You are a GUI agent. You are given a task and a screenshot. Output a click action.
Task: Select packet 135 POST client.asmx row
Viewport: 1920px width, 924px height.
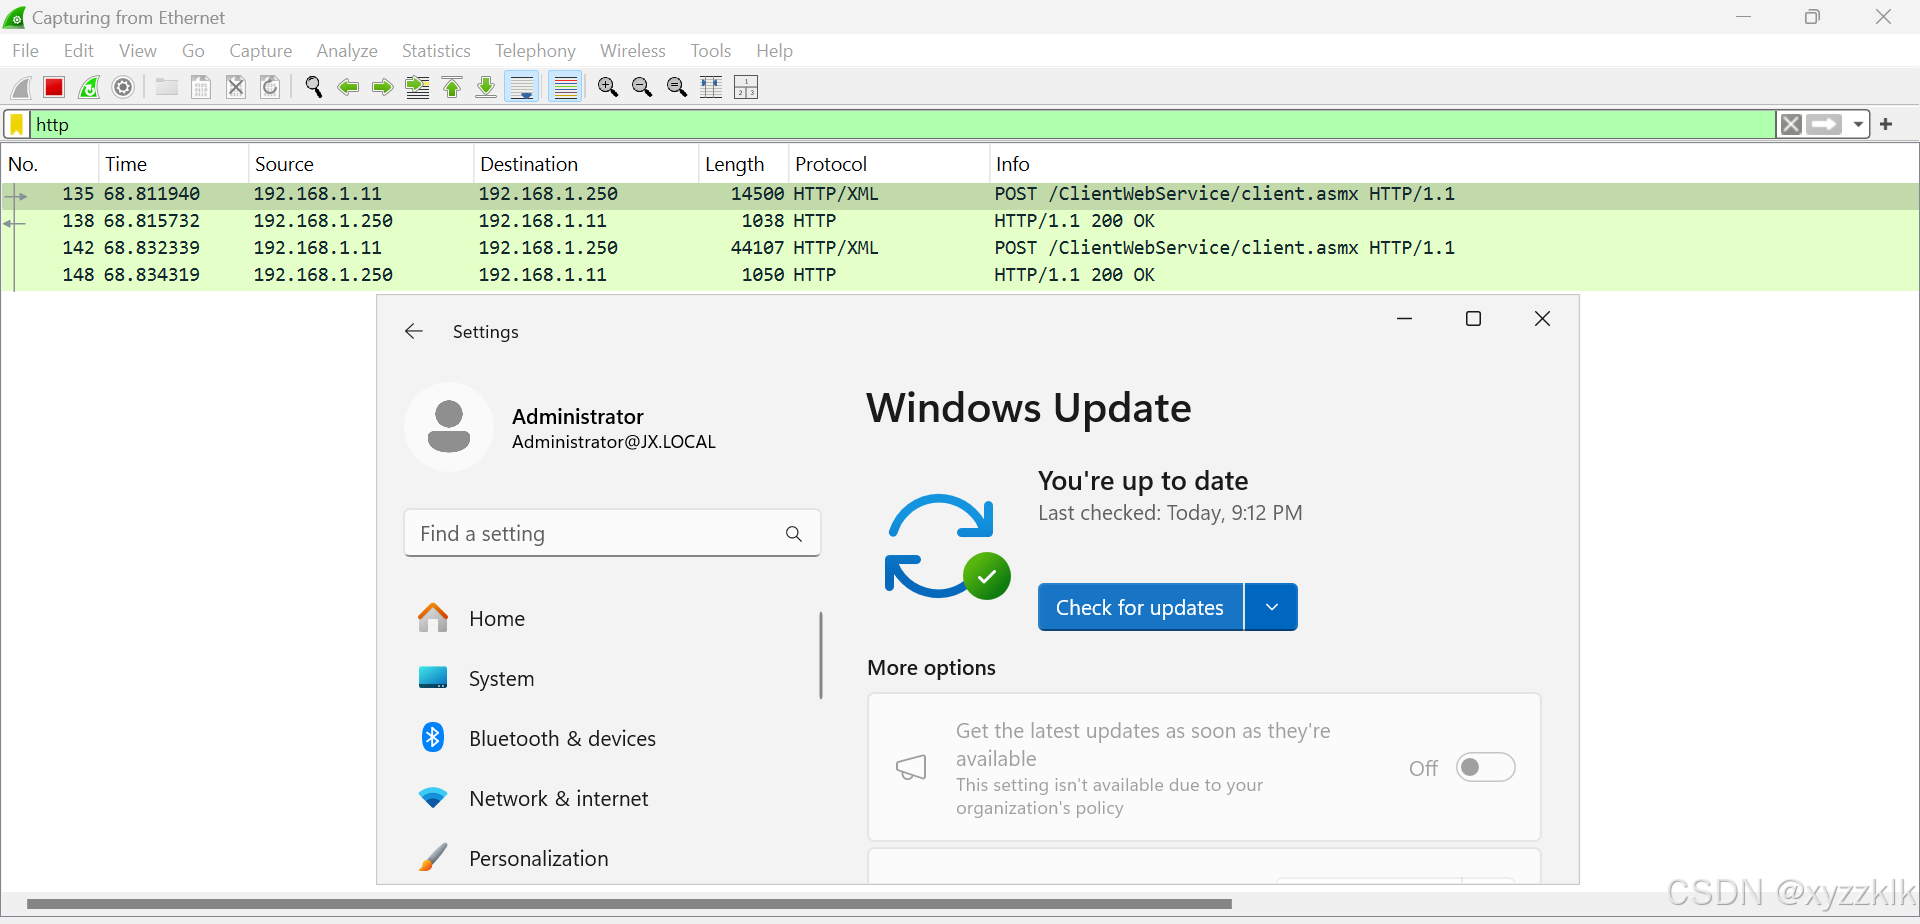pos(960,195)
